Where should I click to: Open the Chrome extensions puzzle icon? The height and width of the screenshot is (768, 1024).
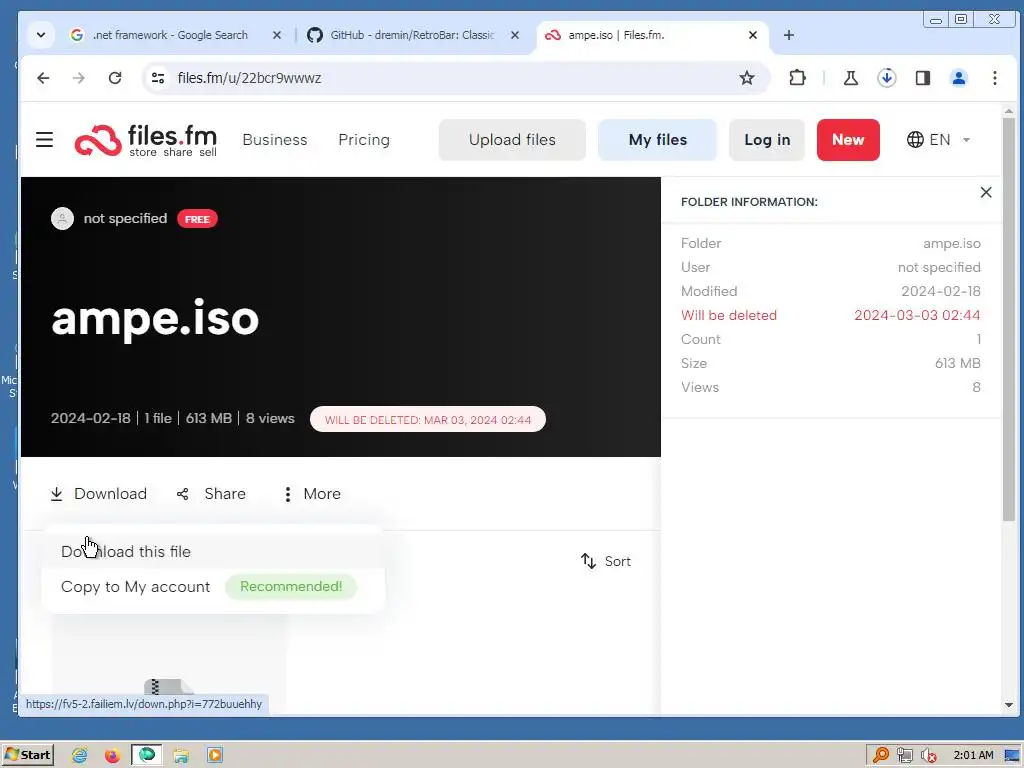pos(797,78)
